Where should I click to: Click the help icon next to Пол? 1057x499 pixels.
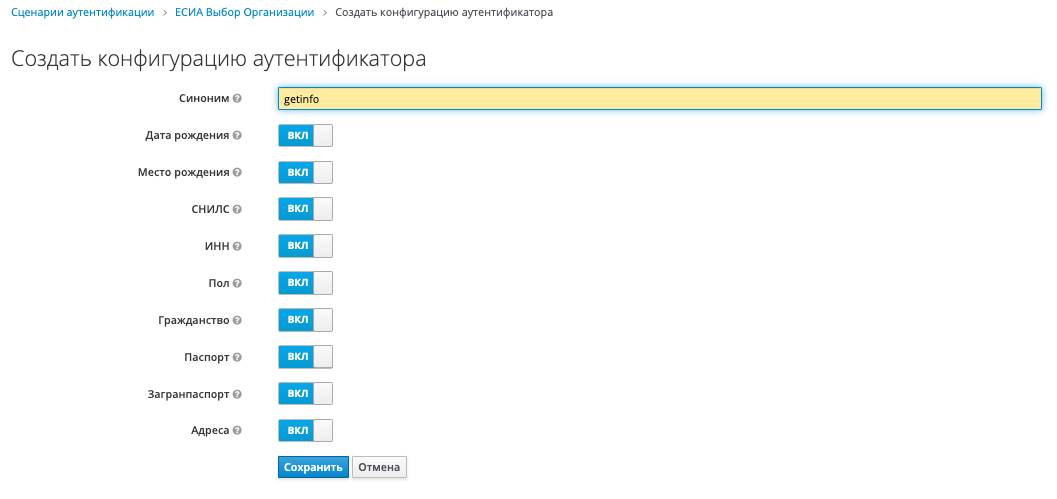coord(237,284)
